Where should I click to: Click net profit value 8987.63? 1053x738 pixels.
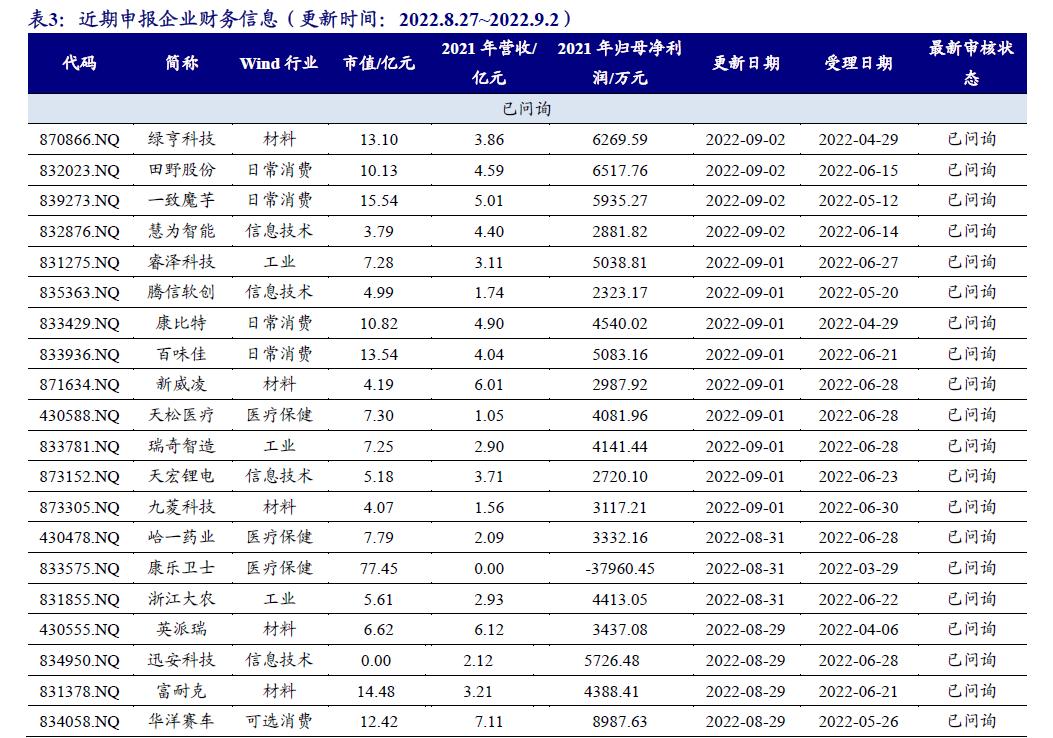(x=620, y=722)
